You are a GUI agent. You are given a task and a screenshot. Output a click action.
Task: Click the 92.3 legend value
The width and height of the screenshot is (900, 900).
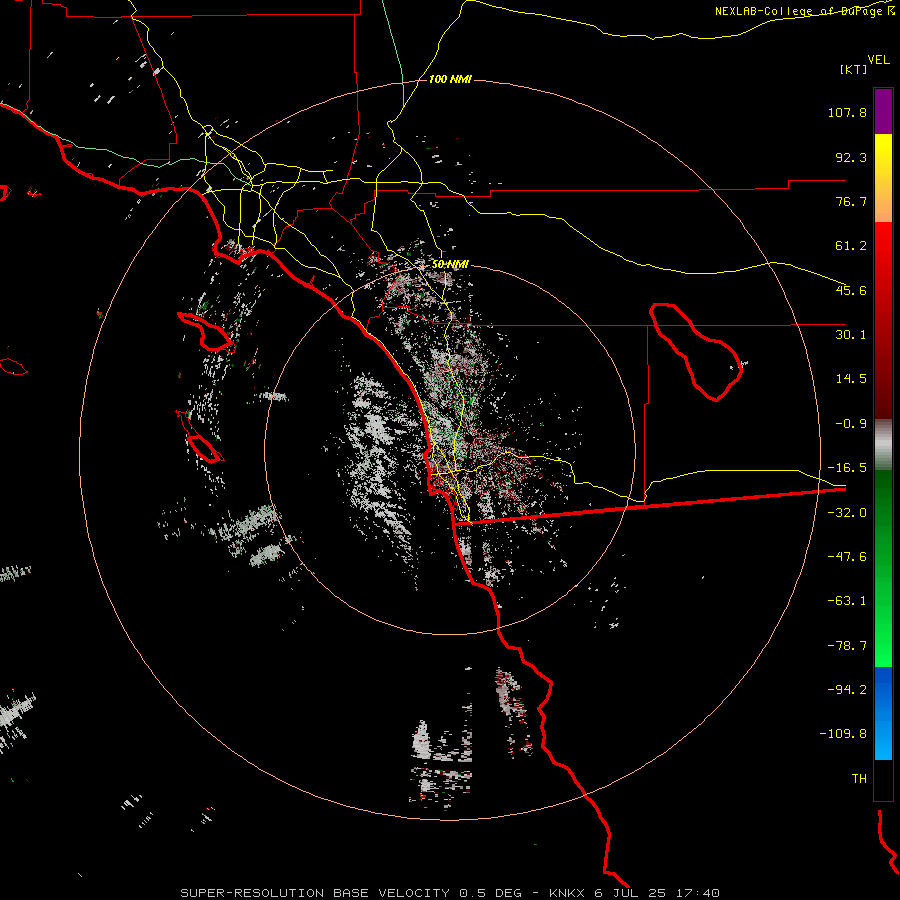tap(851, 157)
